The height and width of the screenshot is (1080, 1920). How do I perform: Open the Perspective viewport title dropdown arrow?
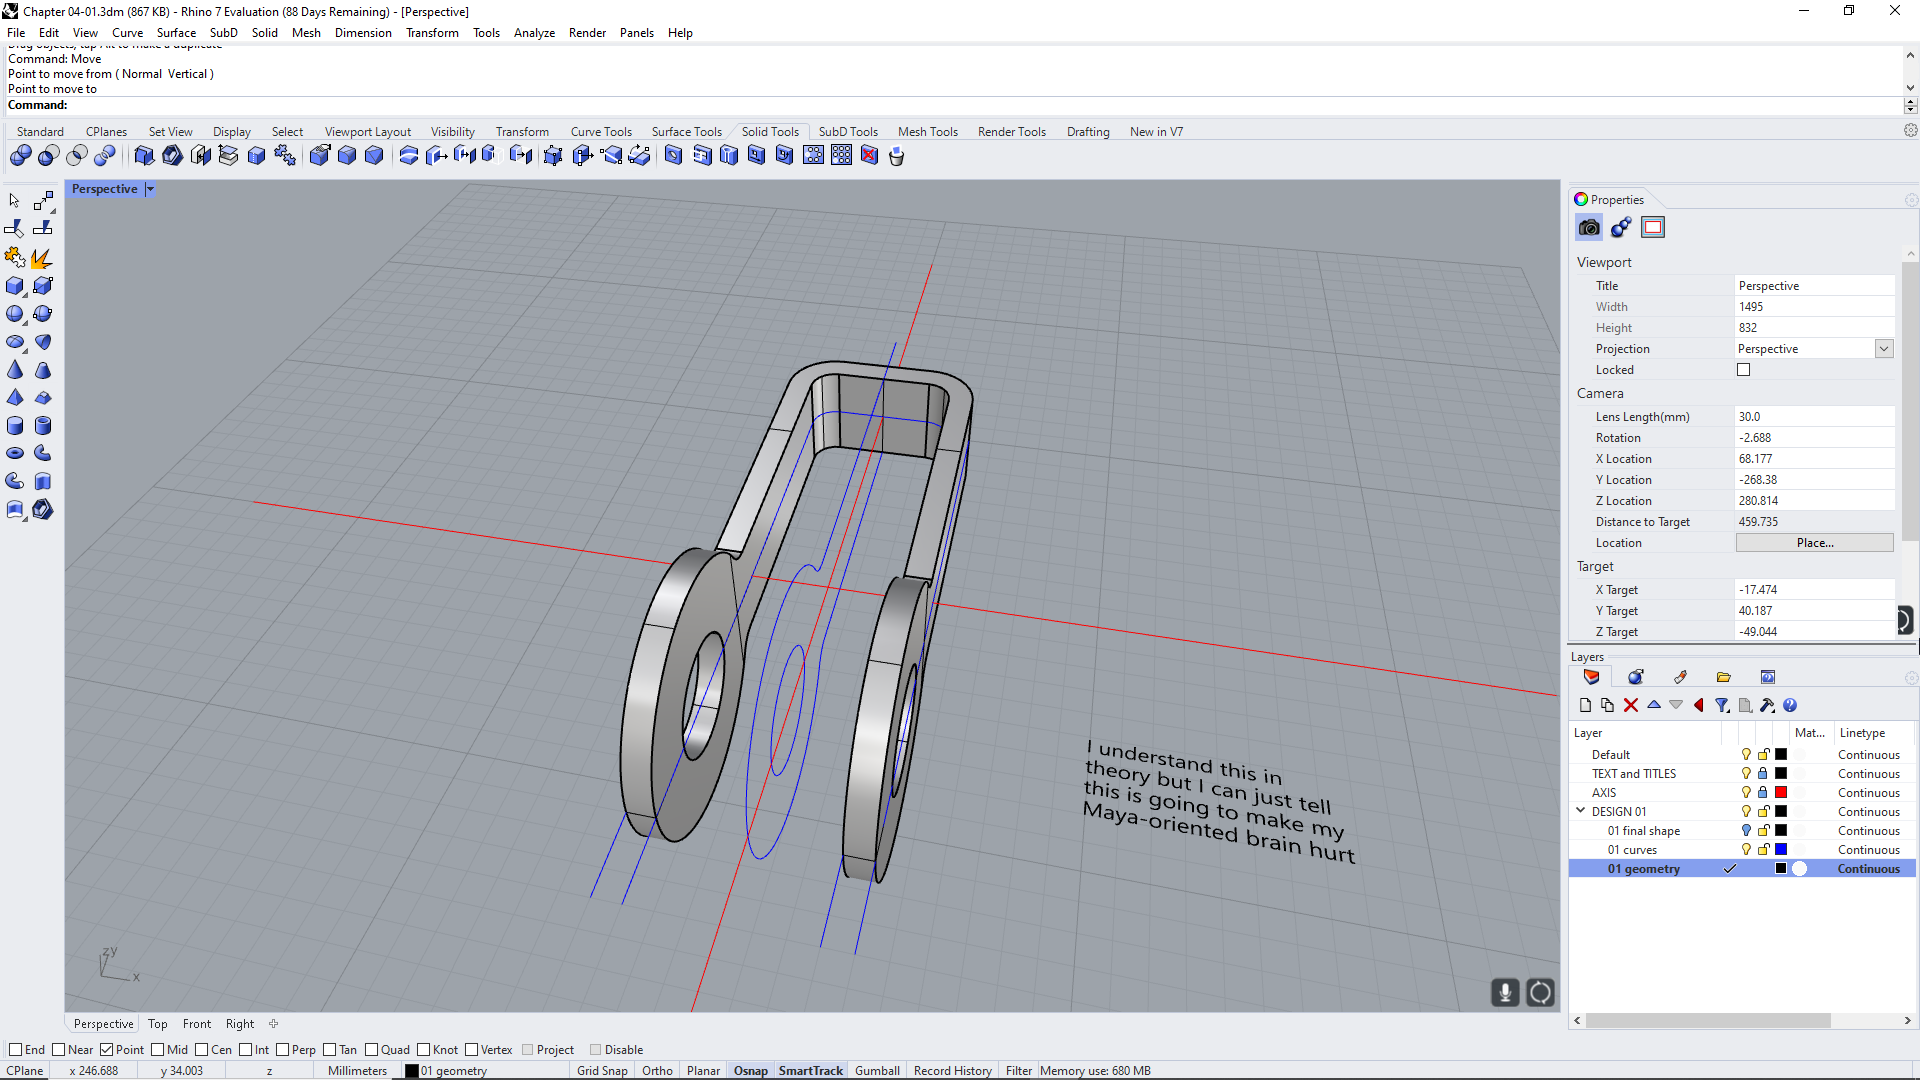click(x=150, y=189)
